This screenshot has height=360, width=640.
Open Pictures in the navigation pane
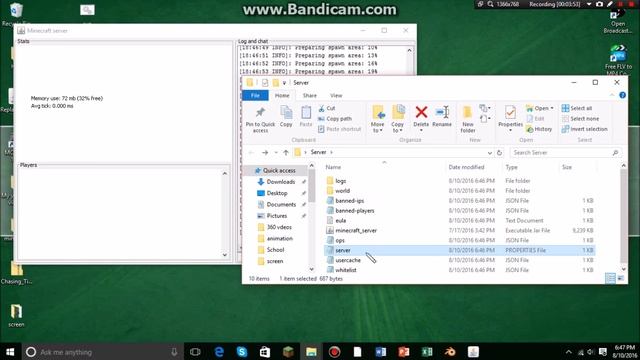[276, 216]
